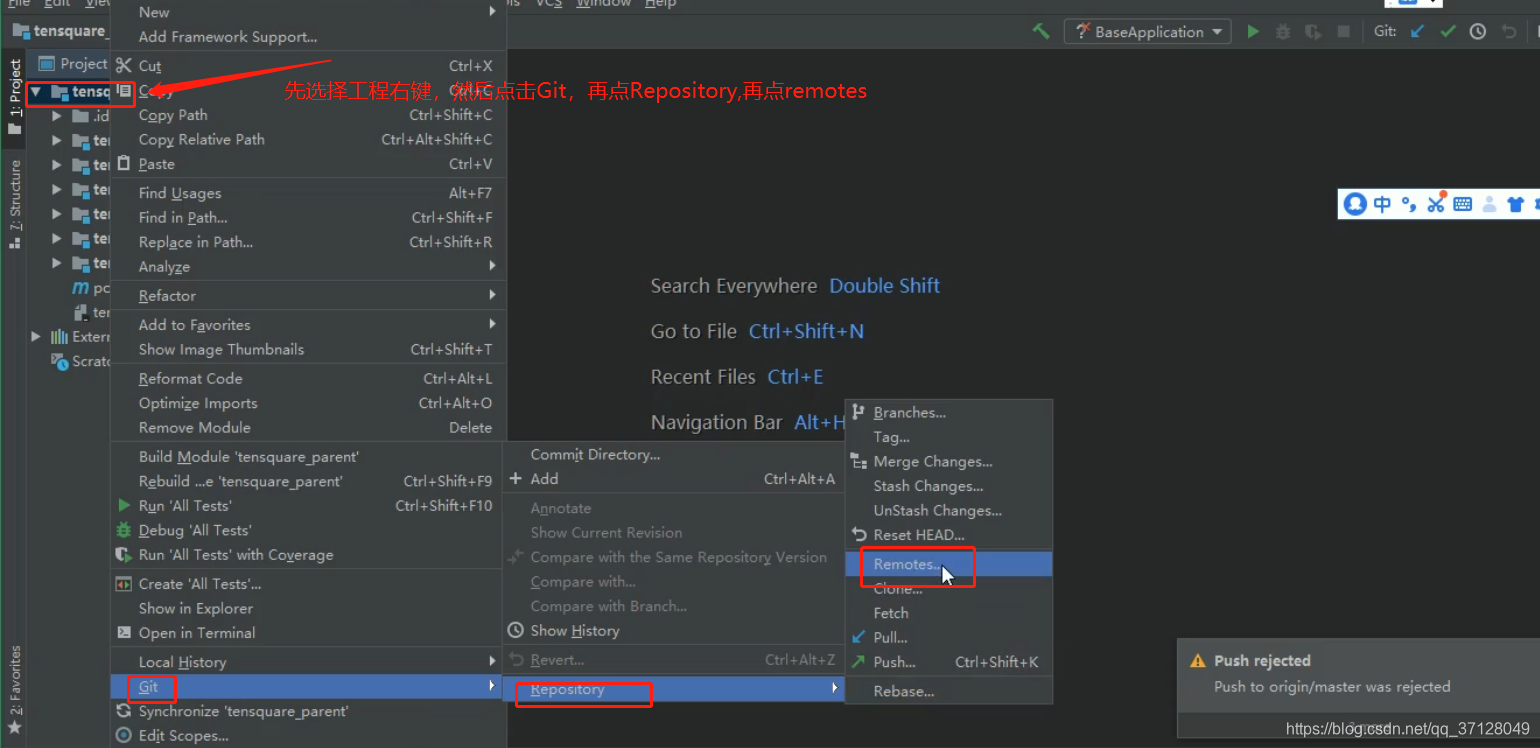Choose Branches... in Repository submenu

(949, 413)
